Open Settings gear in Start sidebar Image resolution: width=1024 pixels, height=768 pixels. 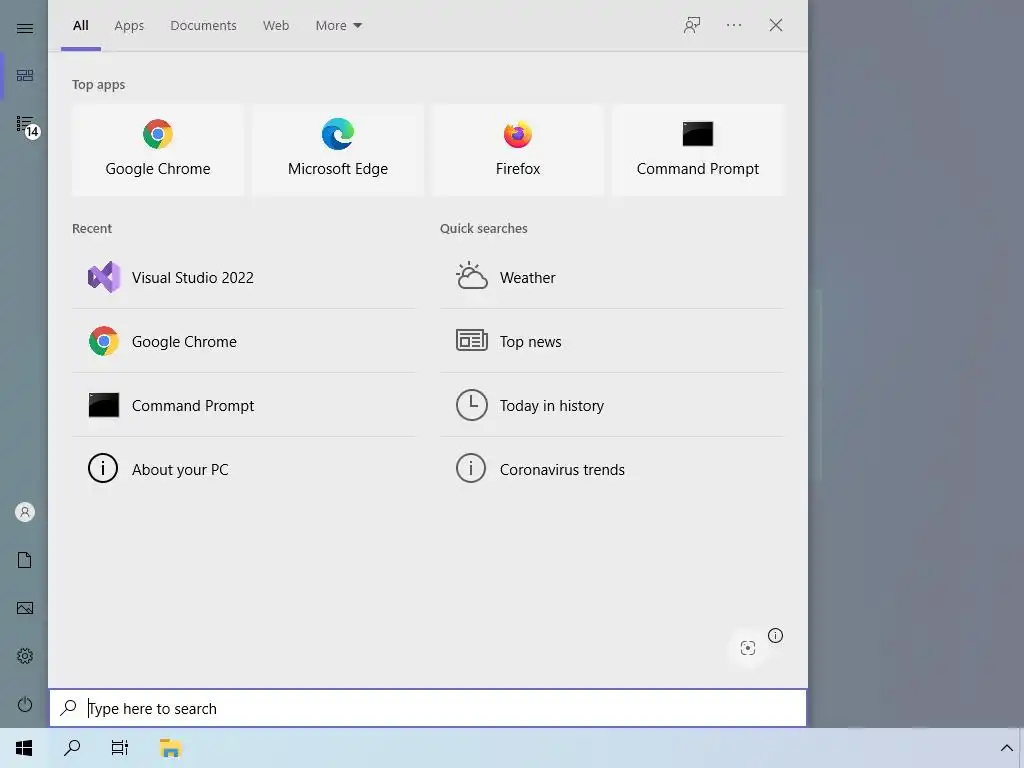coord(25,656)
